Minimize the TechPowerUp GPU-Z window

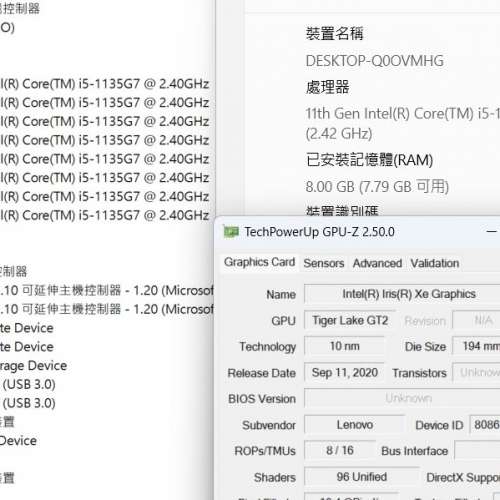pos(492,232)
